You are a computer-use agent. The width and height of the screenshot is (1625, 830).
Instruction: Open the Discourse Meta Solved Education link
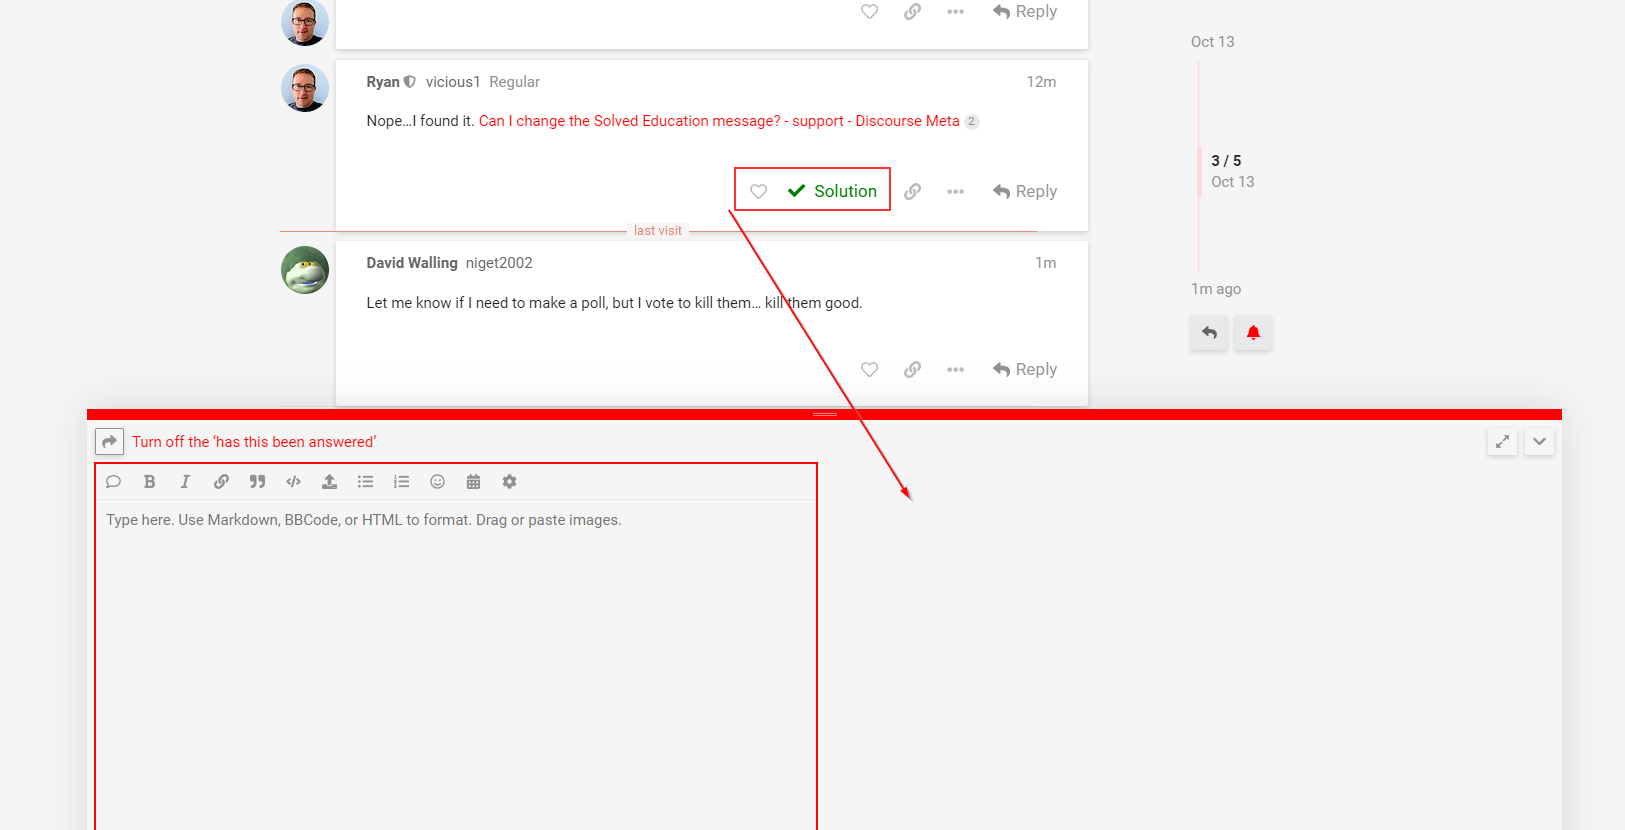pyautogui.click(x=719, y=121)
